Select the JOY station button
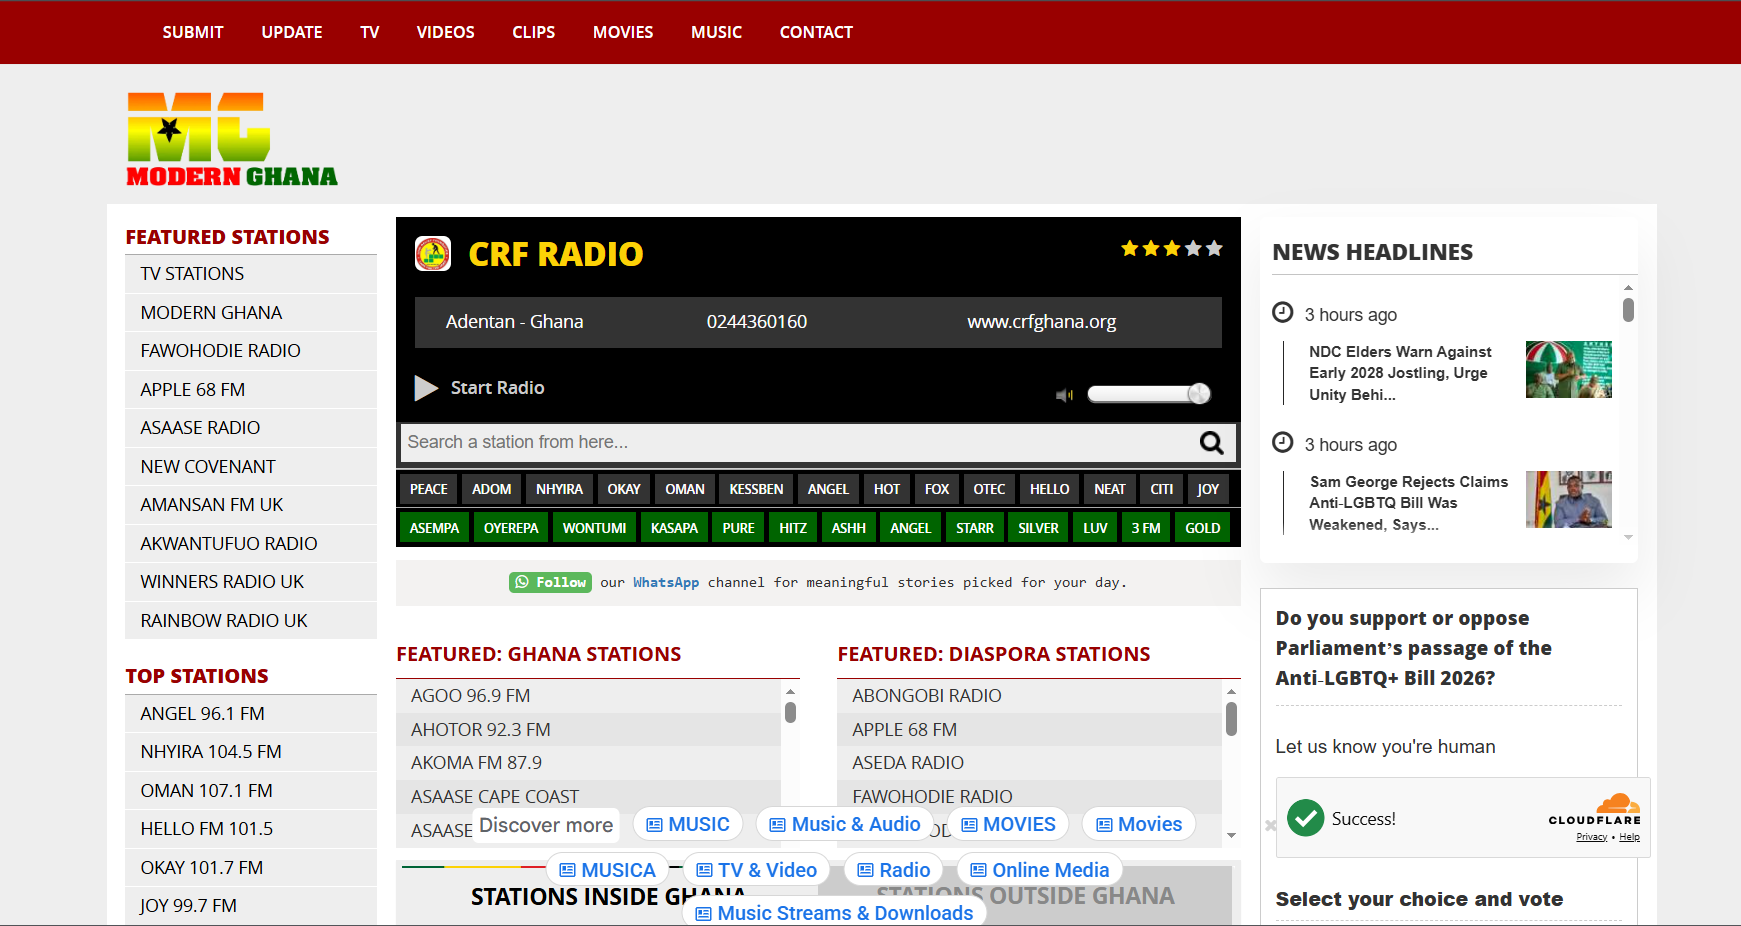1741x926 pixels. click(1208, 489)
